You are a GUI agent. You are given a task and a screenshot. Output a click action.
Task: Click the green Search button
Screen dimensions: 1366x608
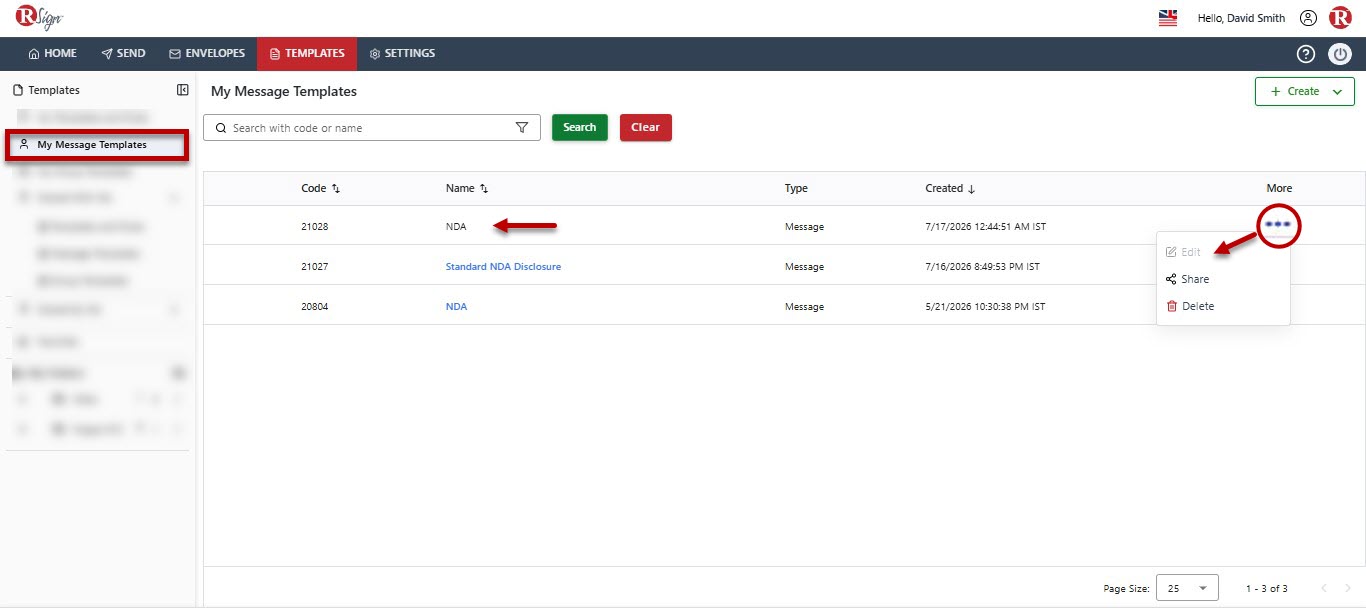coord(580,128)
